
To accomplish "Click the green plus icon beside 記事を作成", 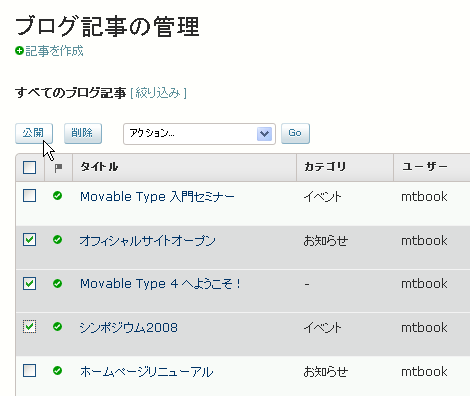I will (x=19, y=51).
